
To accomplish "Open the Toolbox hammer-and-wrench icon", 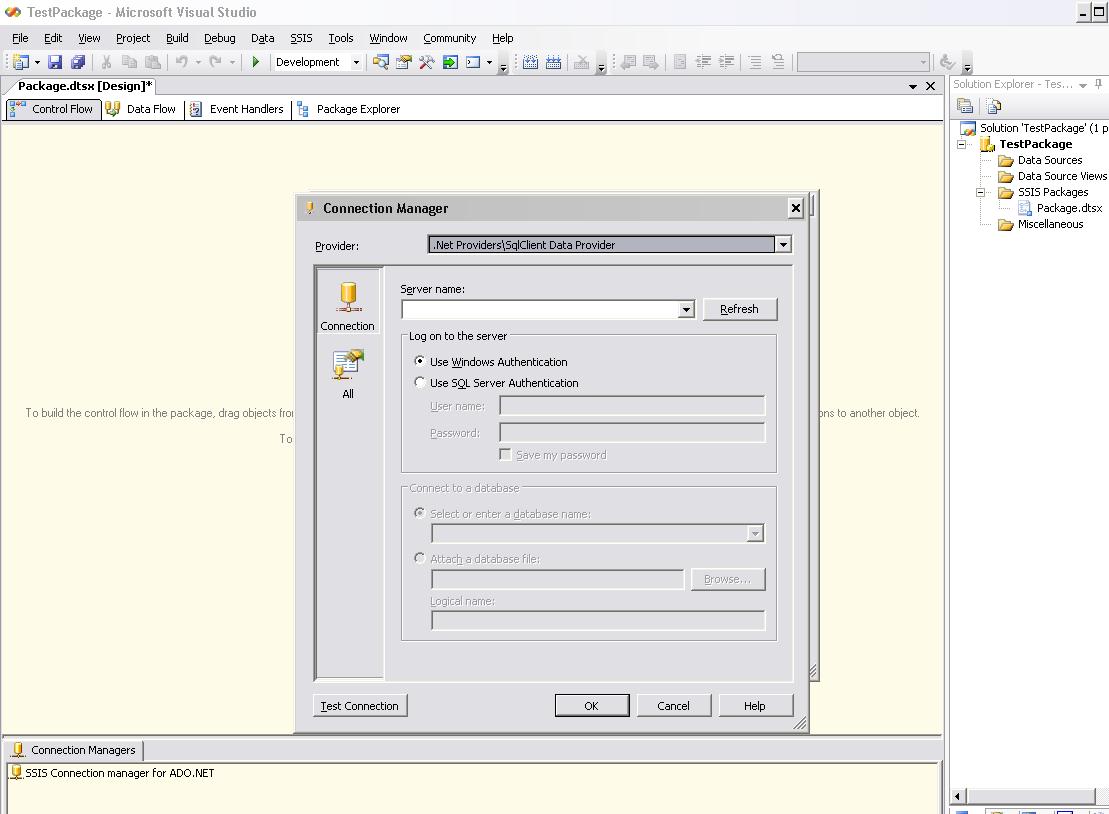I will coord(427,62).
